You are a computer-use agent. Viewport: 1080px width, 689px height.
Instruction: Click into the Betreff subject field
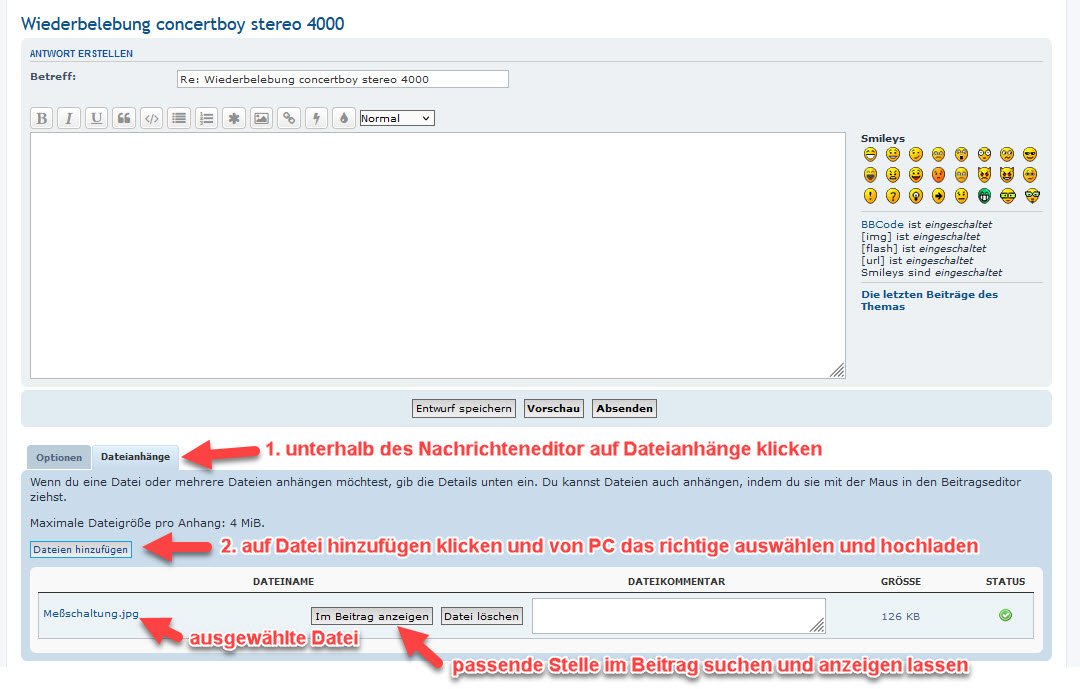343,79
